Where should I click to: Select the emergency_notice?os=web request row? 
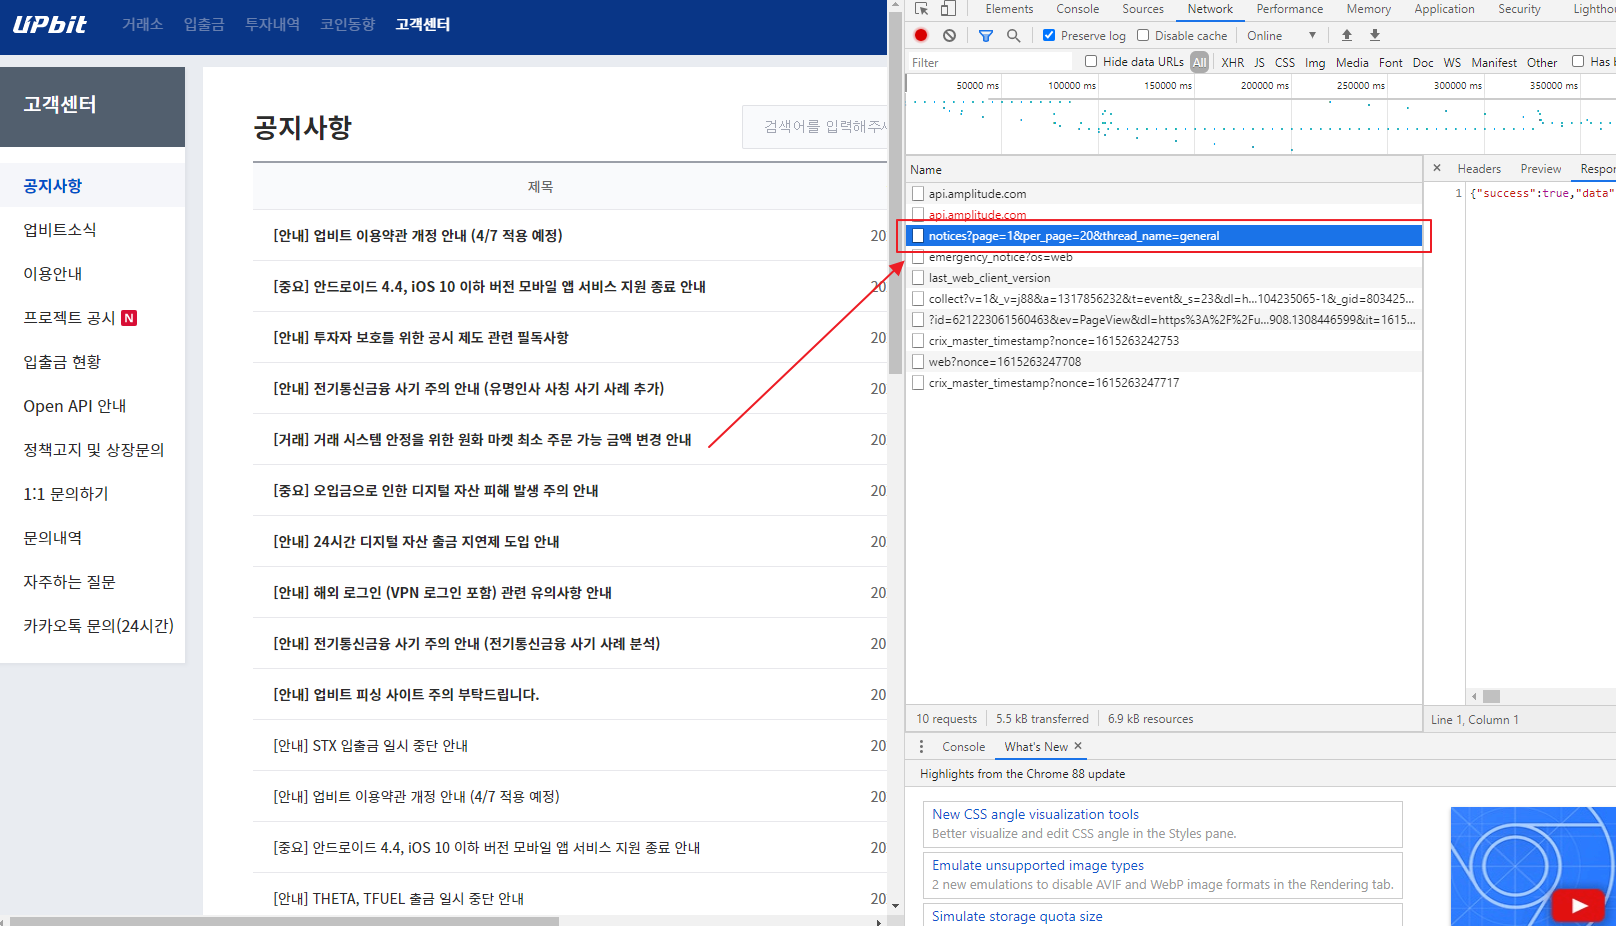[1164, 257]
